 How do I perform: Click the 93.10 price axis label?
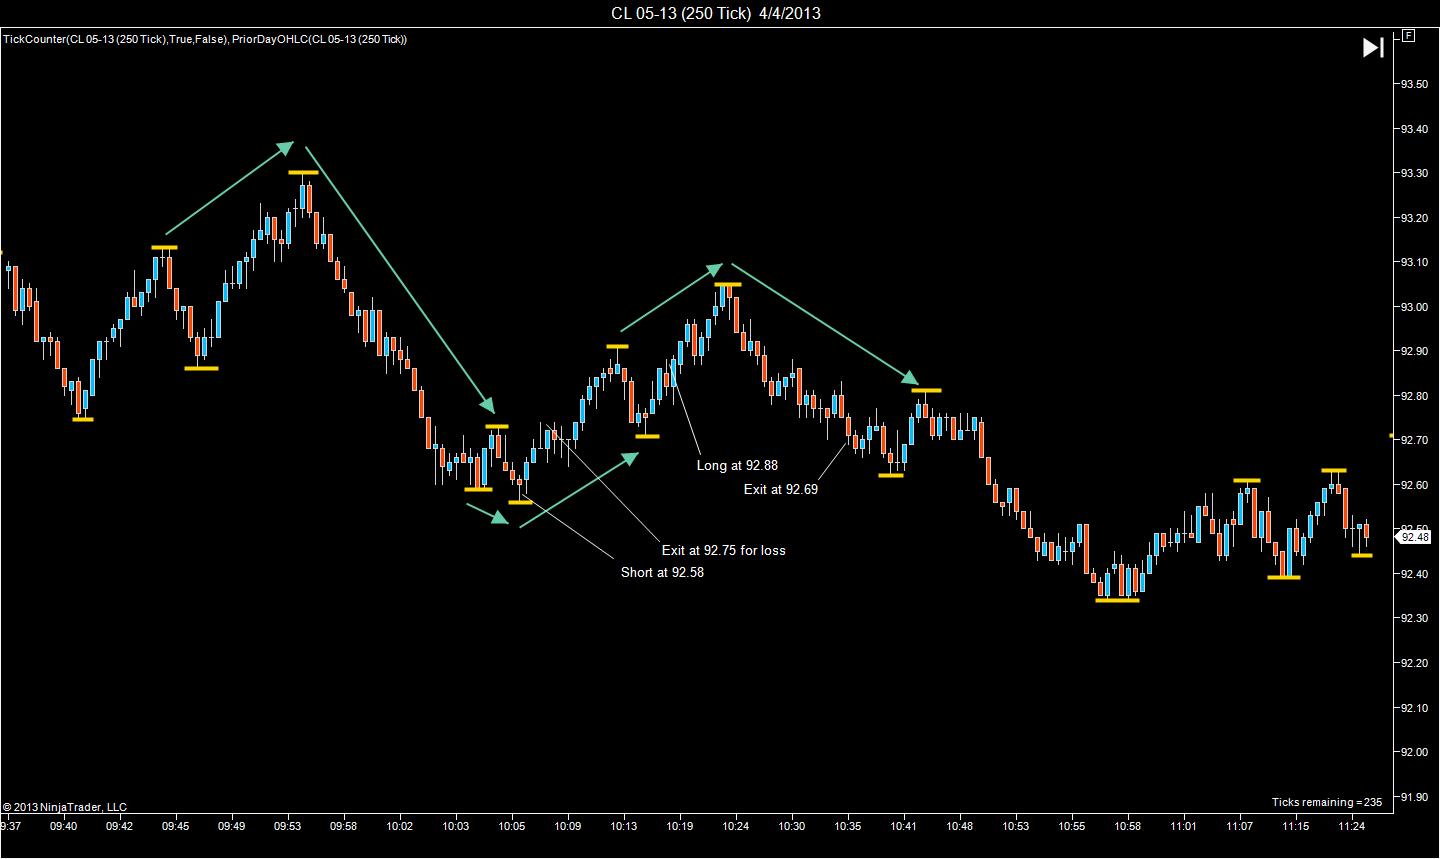[1414, 262]
